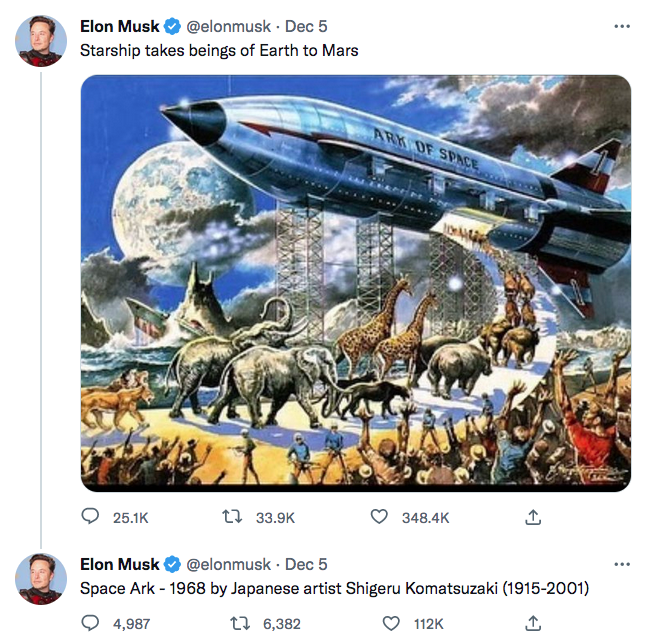Click the Space Ark 1968 tweet text
Screen dimensions: 648x644
tap(334, 588)
